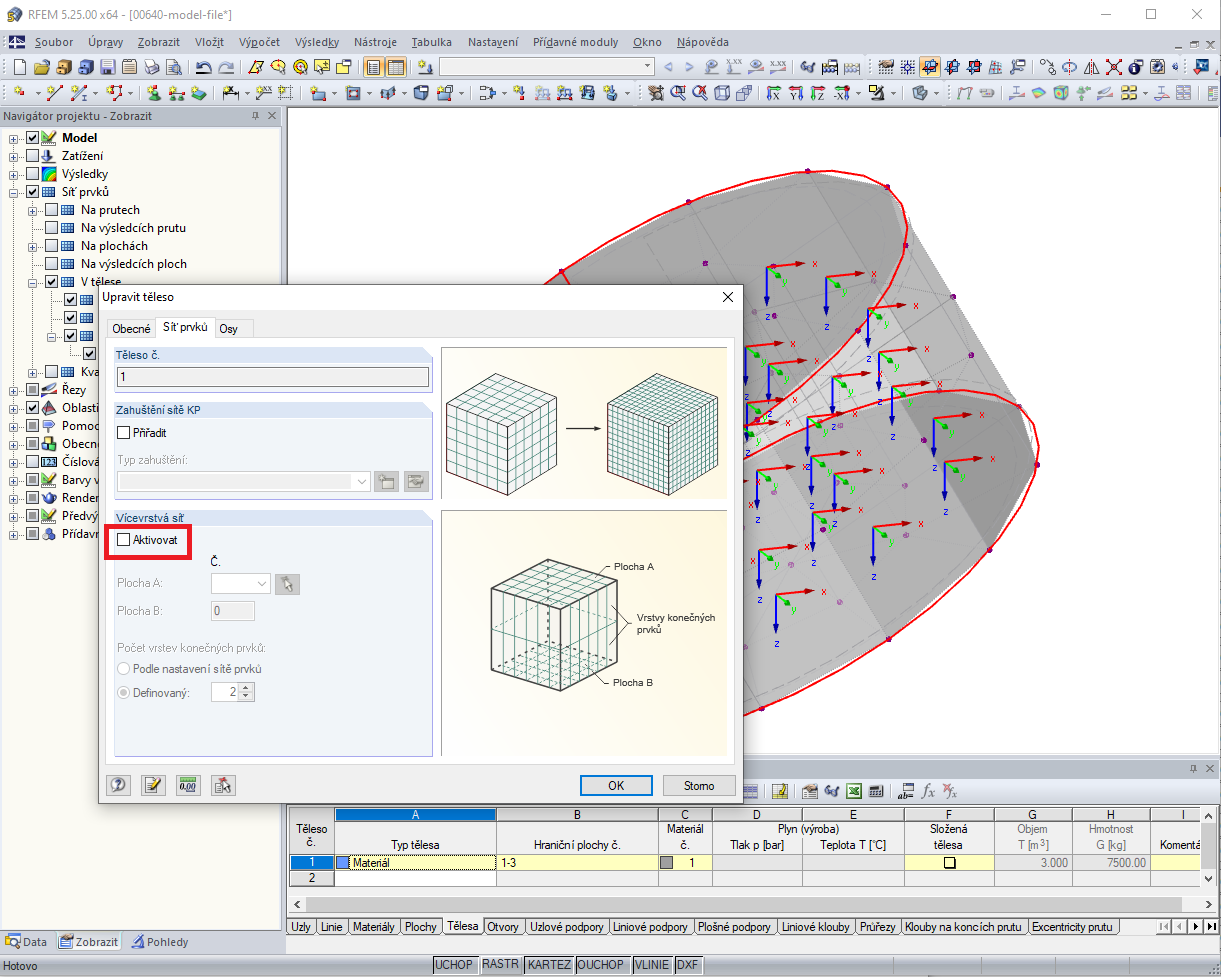Click the Open file folder toolbar icon

(42, 67)
